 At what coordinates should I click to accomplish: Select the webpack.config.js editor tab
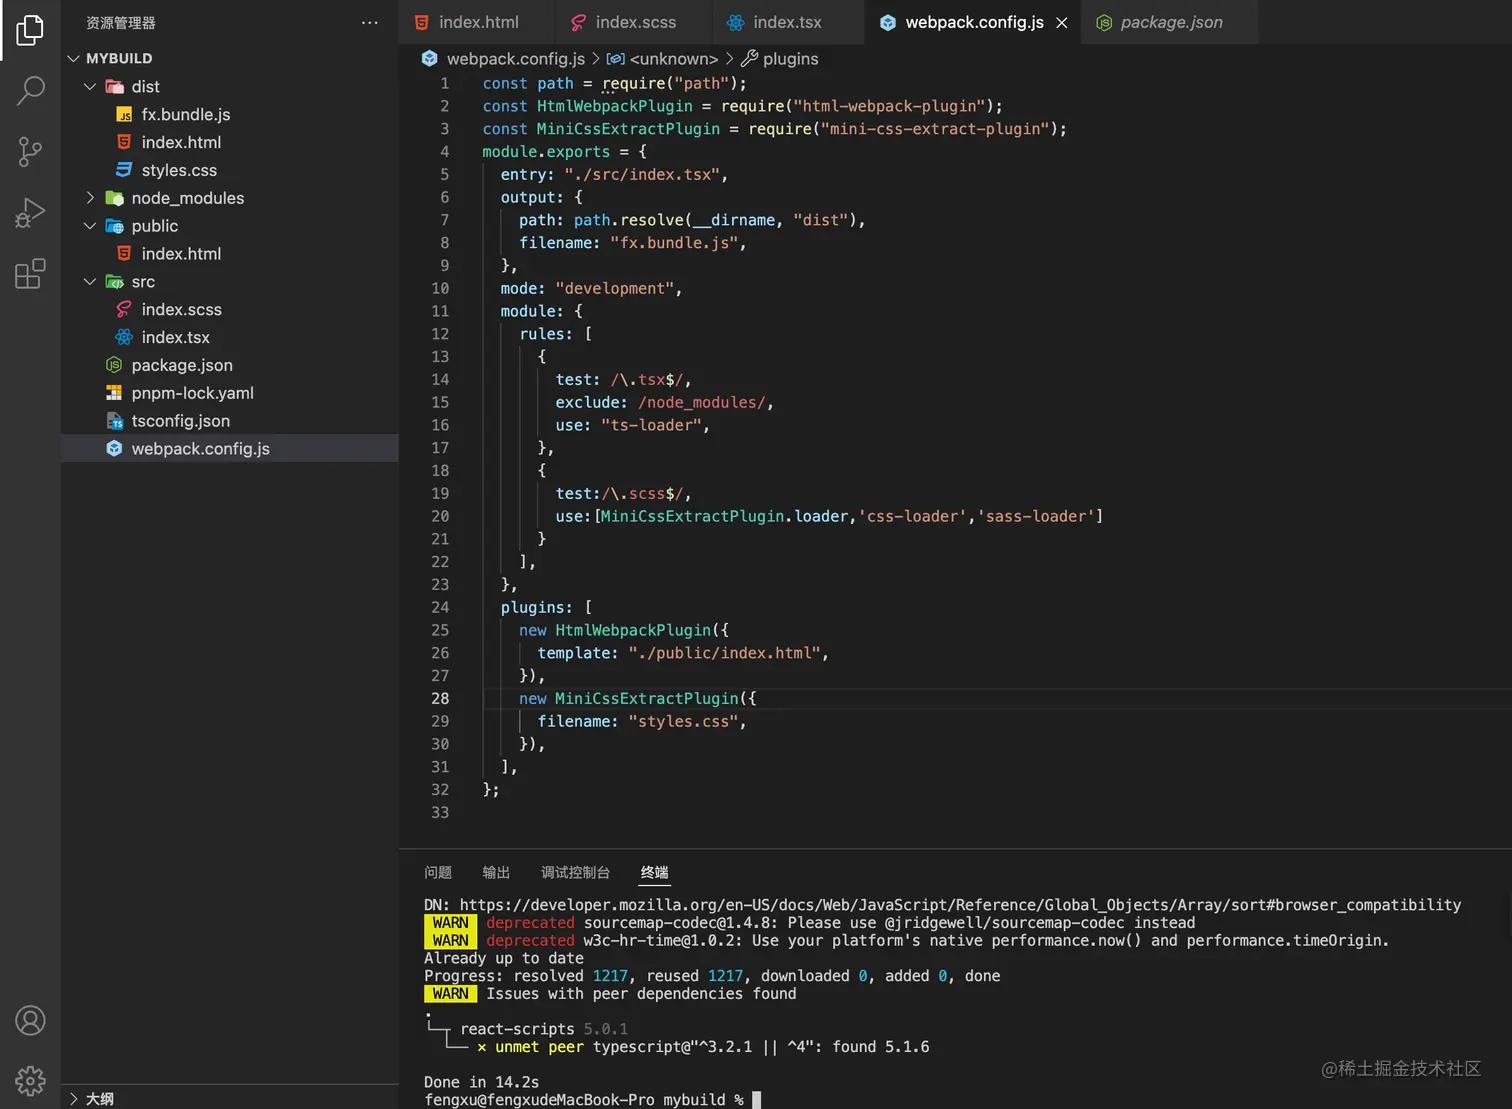974,22
